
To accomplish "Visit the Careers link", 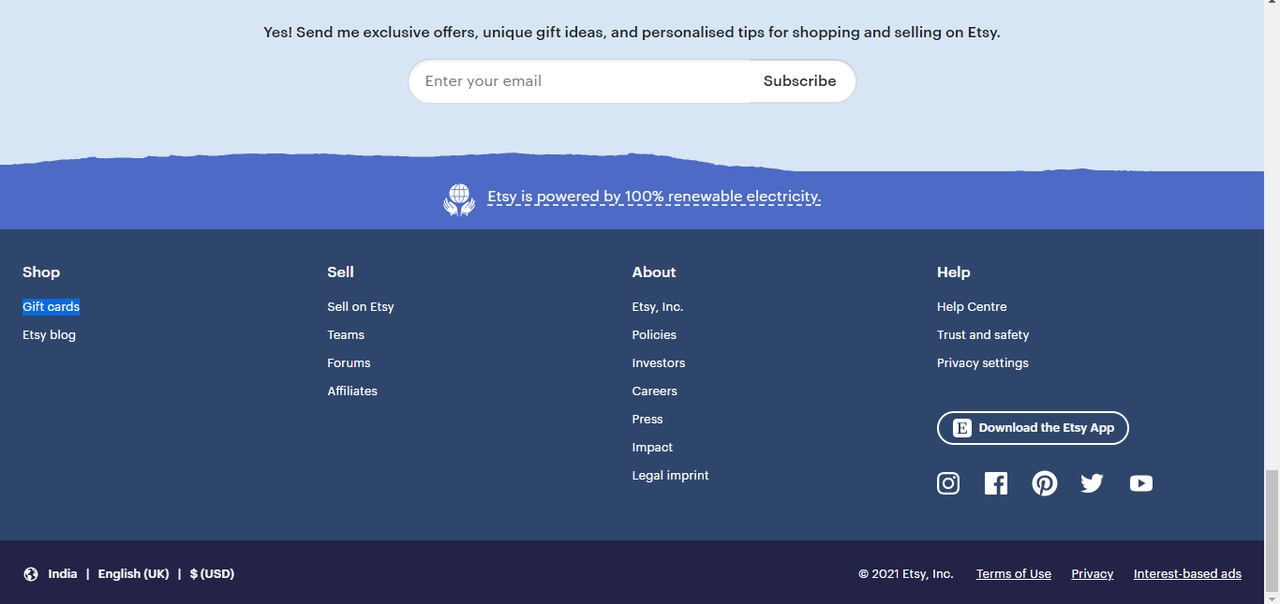I will [655, 391].
